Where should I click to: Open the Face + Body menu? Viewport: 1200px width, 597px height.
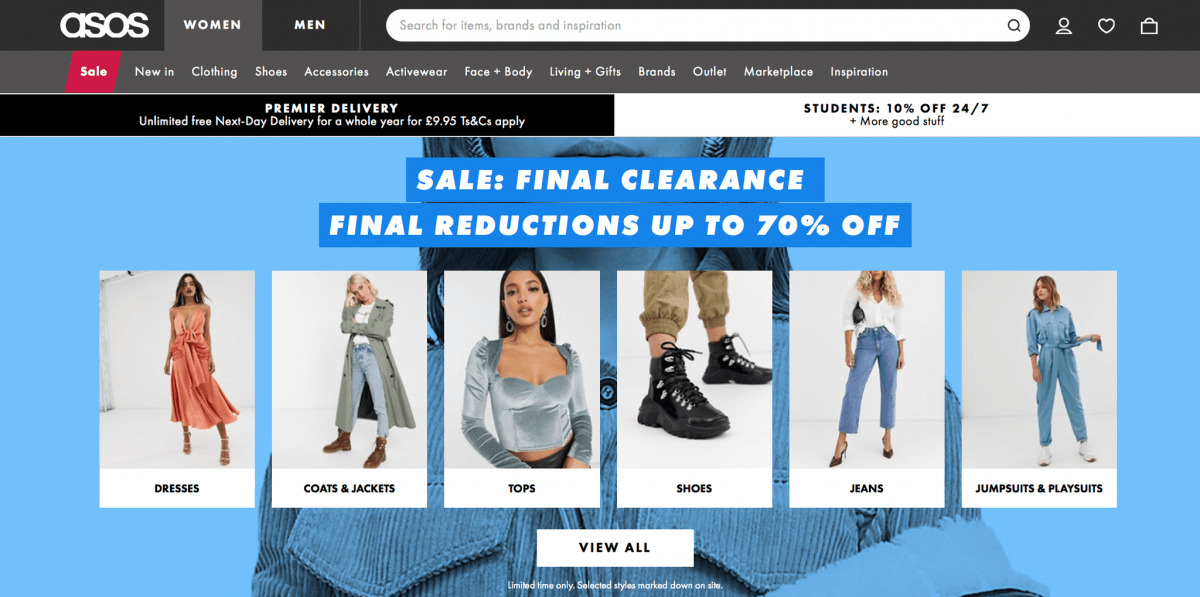pos(498,72)
